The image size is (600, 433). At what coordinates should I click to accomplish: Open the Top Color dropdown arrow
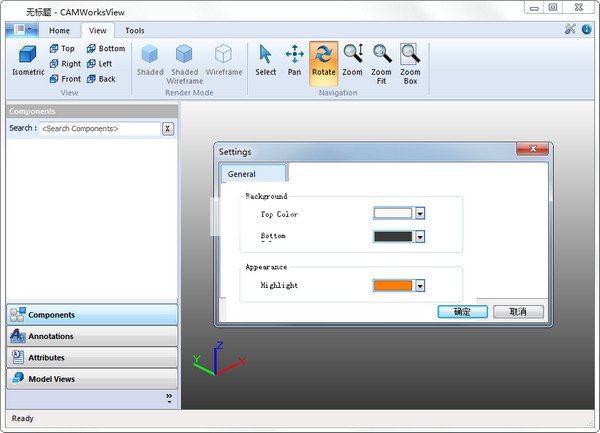click(x=420, y=213)
